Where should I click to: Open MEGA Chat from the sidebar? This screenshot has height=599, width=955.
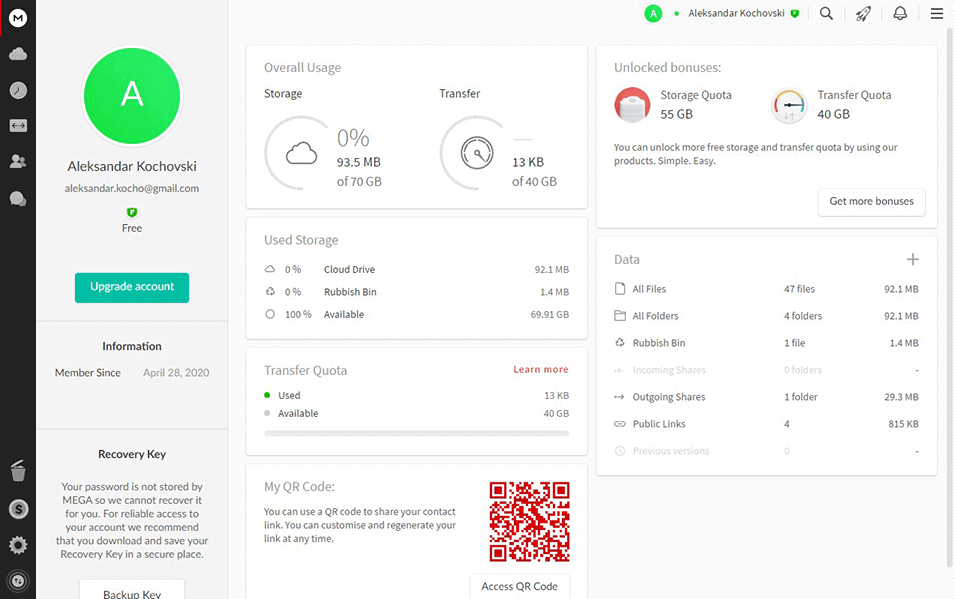coord(17,198)
